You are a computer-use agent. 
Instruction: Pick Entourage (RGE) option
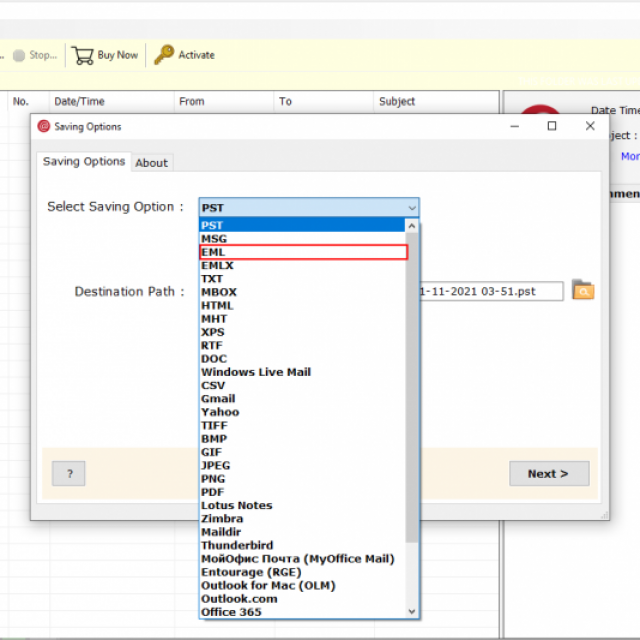[302, 572]
